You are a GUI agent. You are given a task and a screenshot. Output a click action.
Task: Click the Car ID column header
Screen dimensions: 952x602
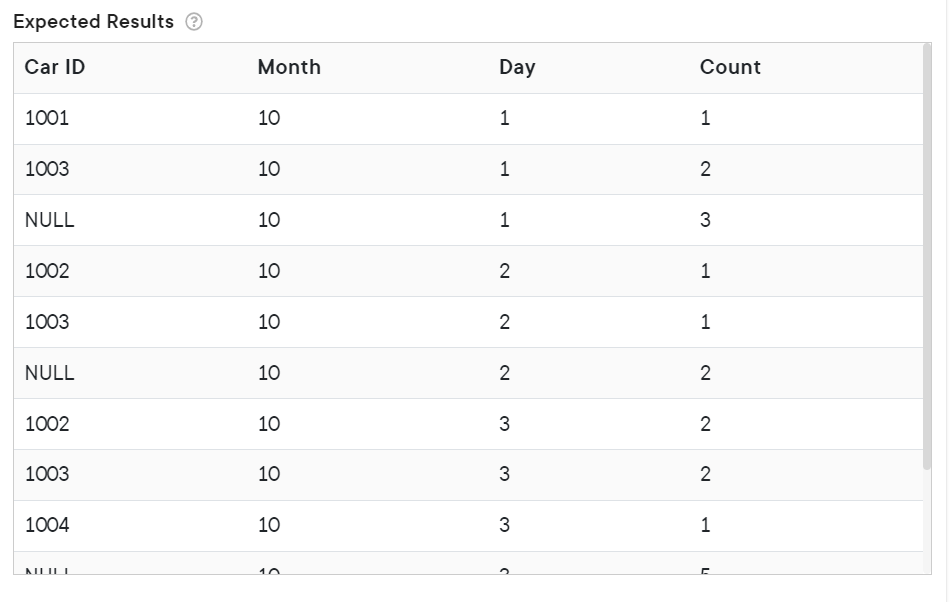coord(55,67)
